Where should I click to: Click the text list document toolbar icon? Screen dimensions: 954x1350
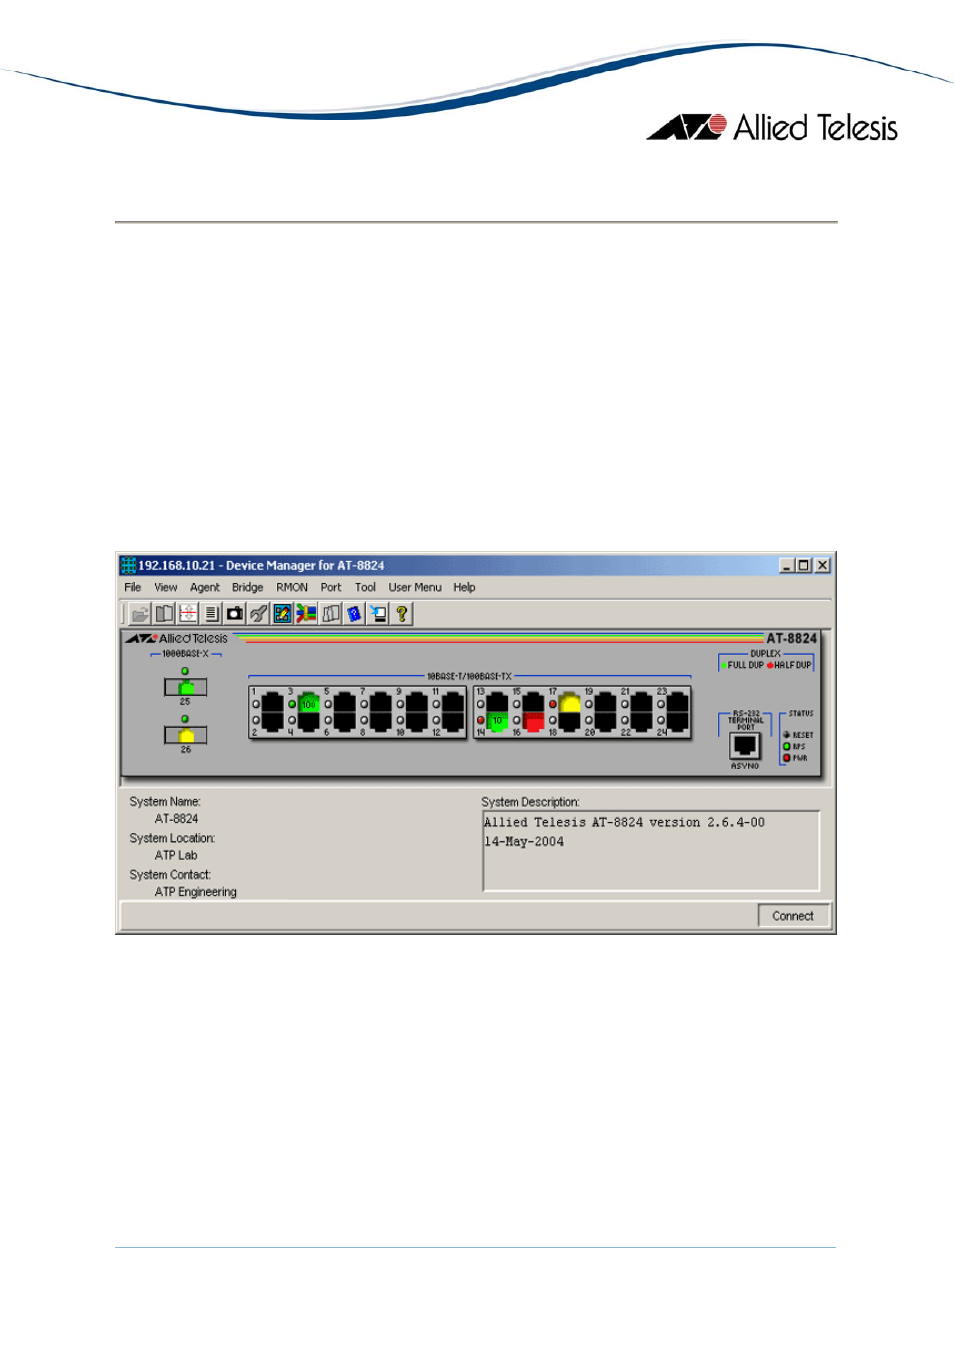point(211,614)
